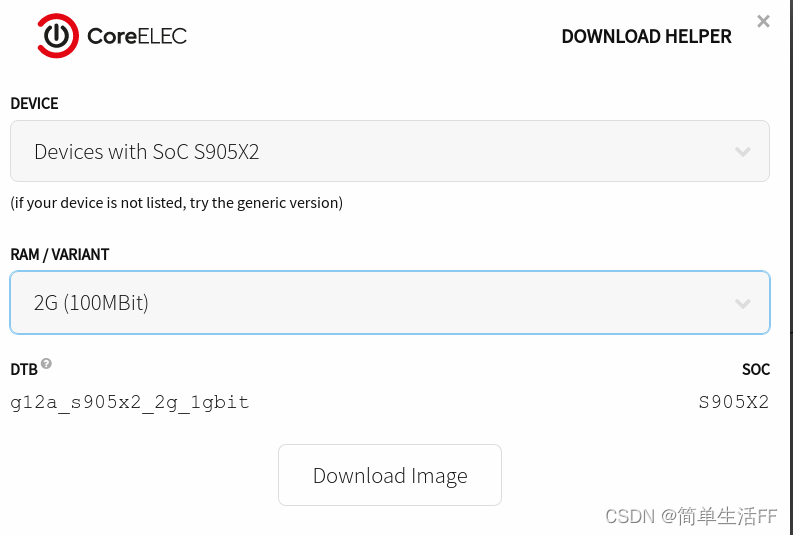Close the Download Helper dialog

(x=763, y=21)
